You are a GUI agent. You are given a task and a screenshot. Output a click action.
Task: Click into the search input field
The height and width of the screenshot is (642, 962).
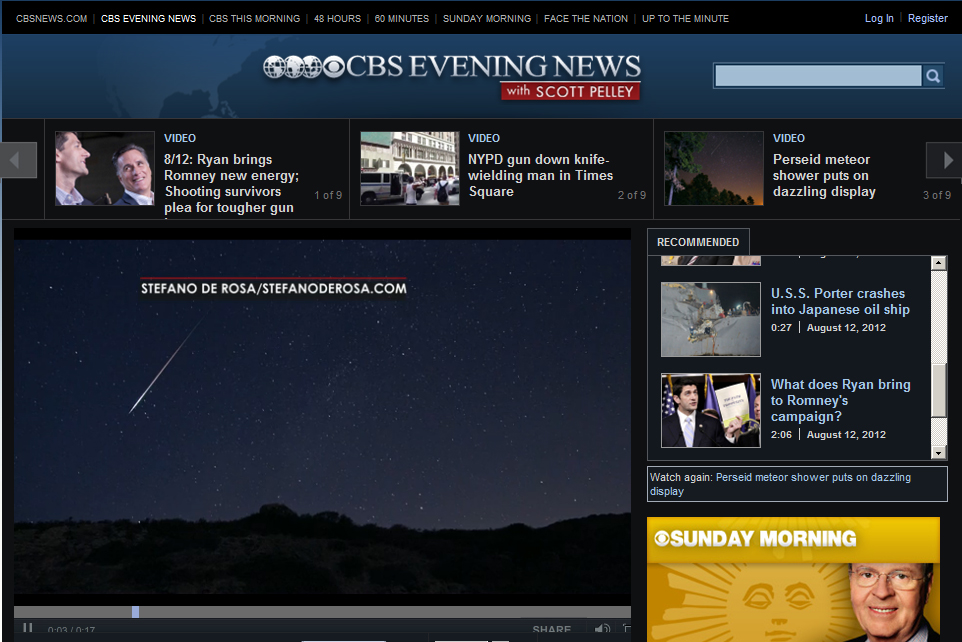point(818,76)
